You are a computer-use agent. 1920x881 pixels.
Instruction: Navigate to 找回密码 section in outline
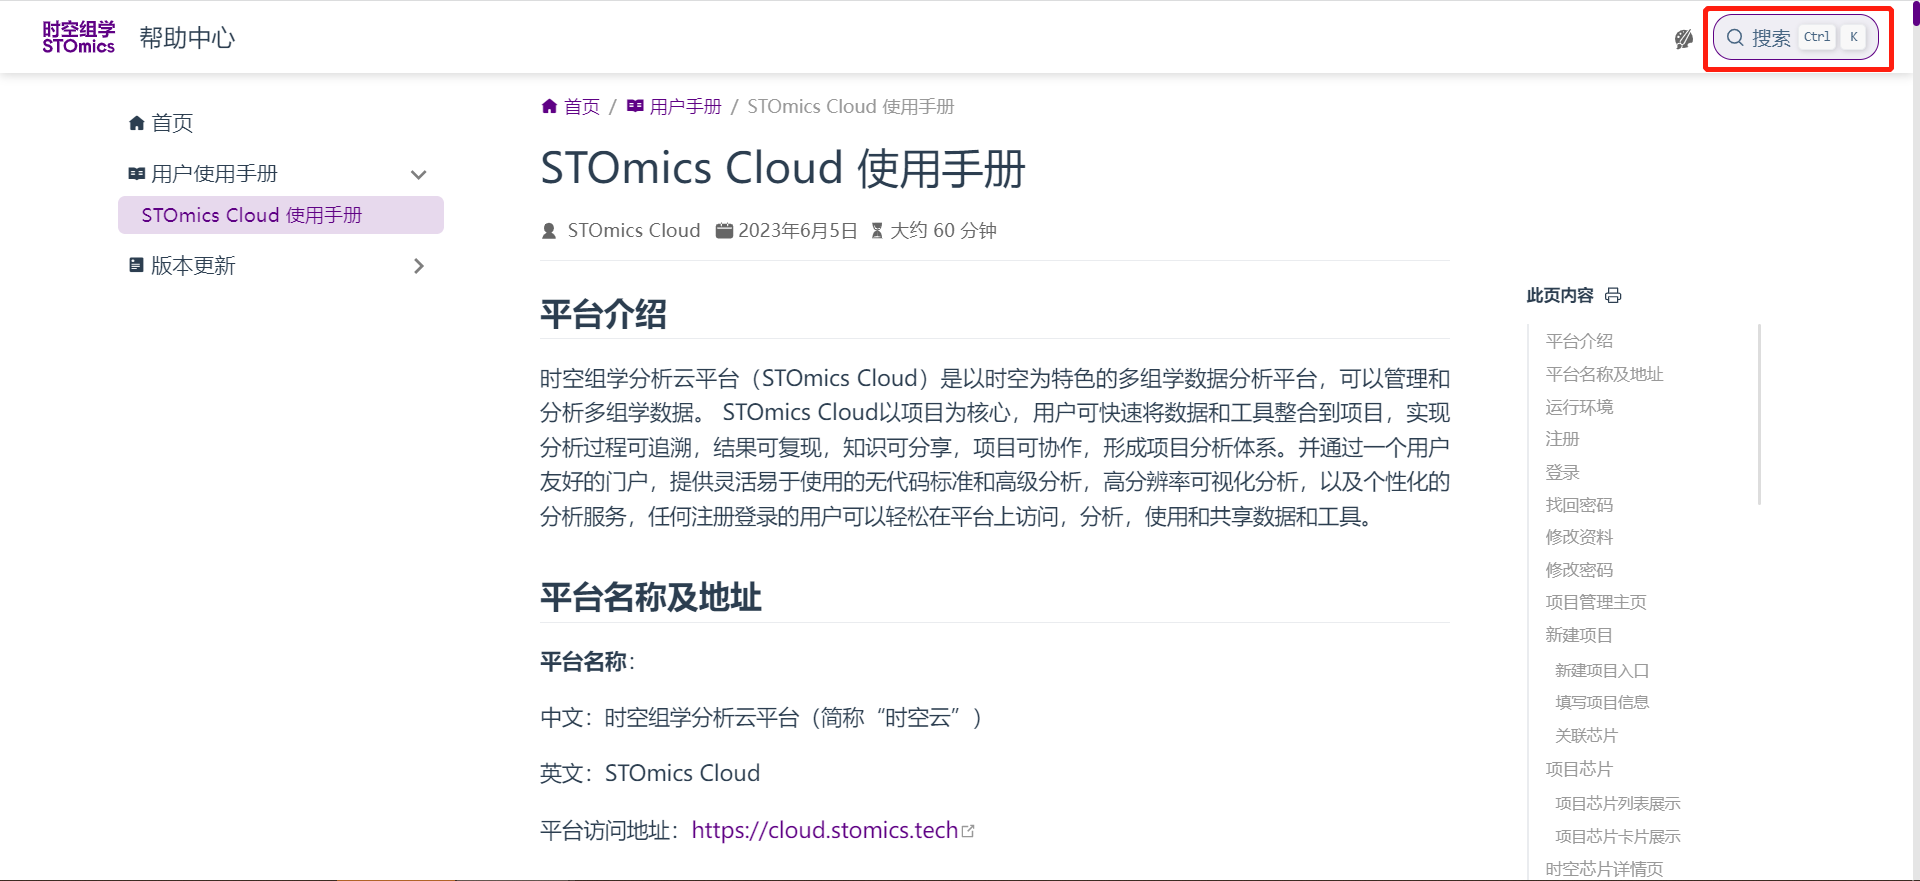[x=1579, y=505]
